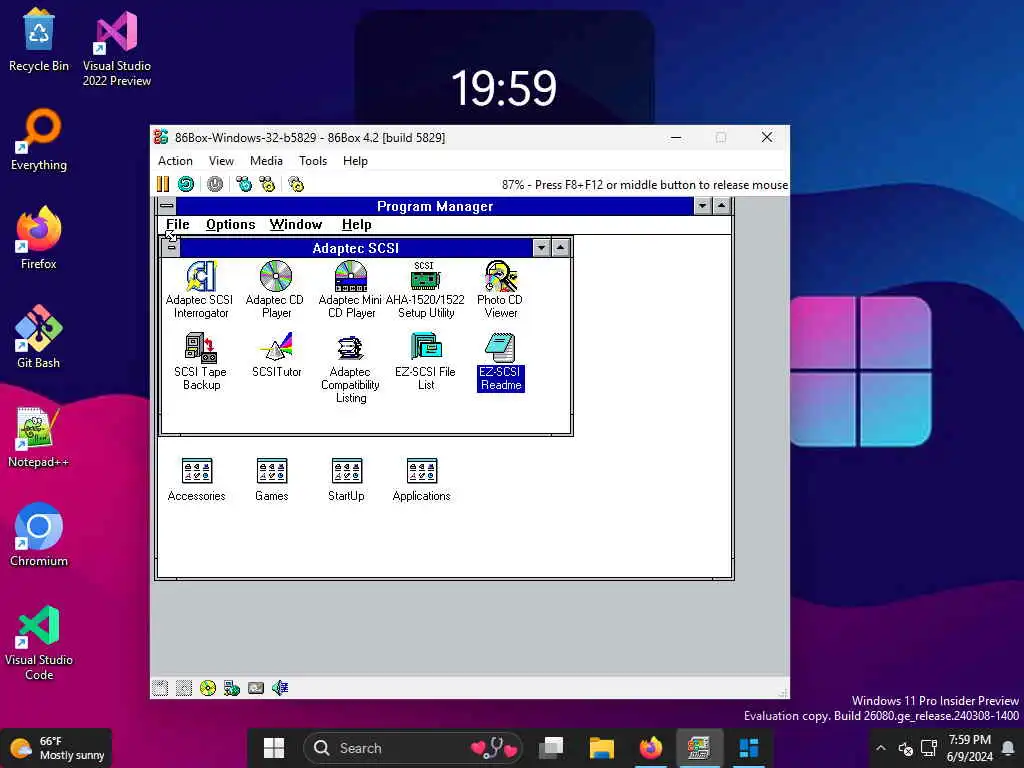Send Ctrl+Alt+Del via teal gear icon
The image size is (1024, 768).
pyautogui.click(x=244, y=184)
